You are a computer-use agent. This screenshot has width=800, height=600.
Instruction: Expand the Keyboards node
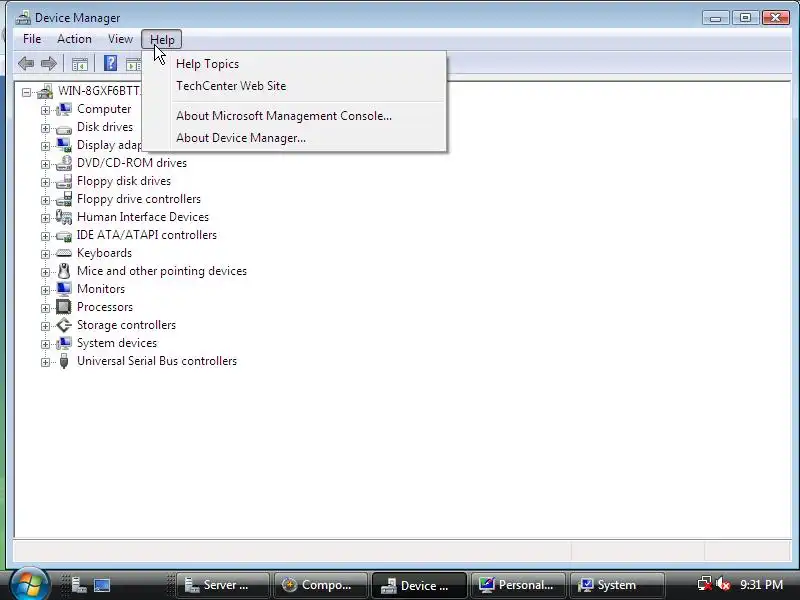(45, 254)
